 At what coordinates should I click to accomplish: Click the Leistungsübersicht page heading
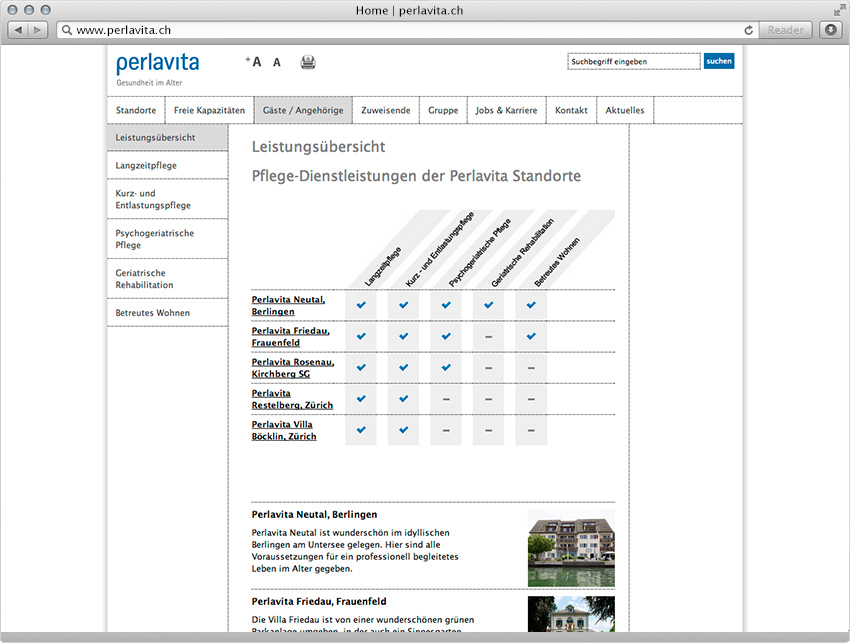(318, 147)
